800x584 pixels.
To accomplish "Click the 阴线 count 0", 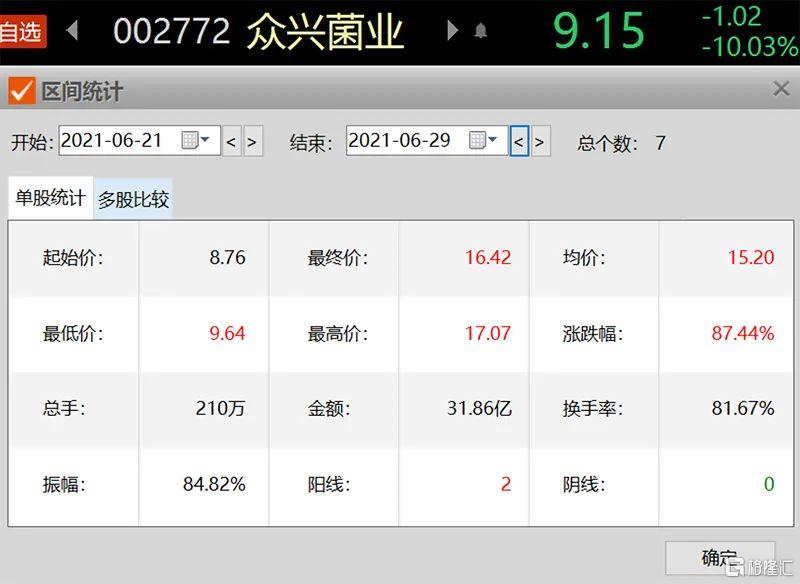I will (769, 484).
